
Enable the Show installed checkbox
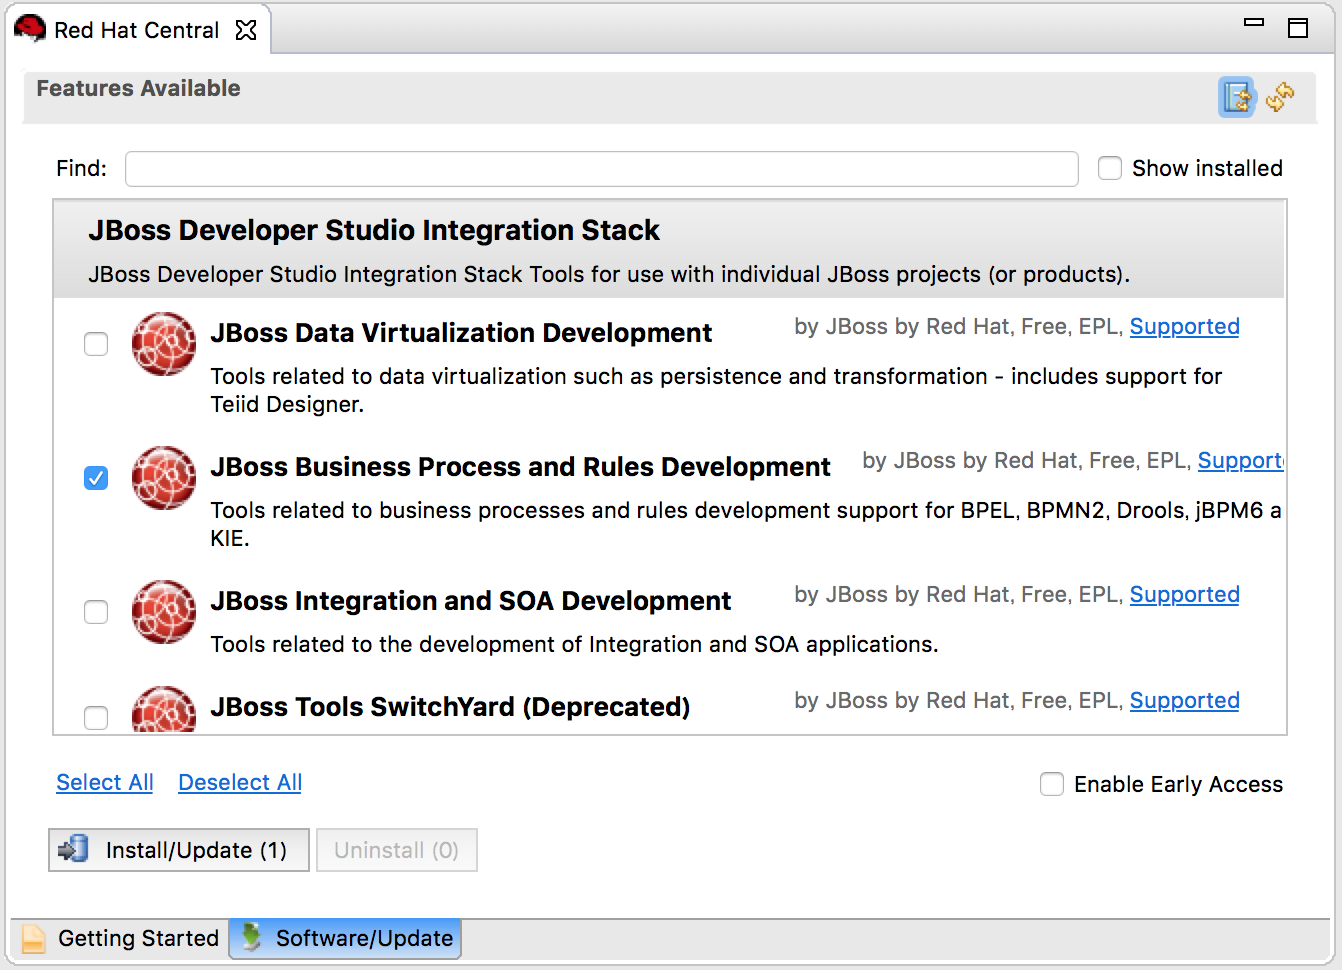[1110, 168]
